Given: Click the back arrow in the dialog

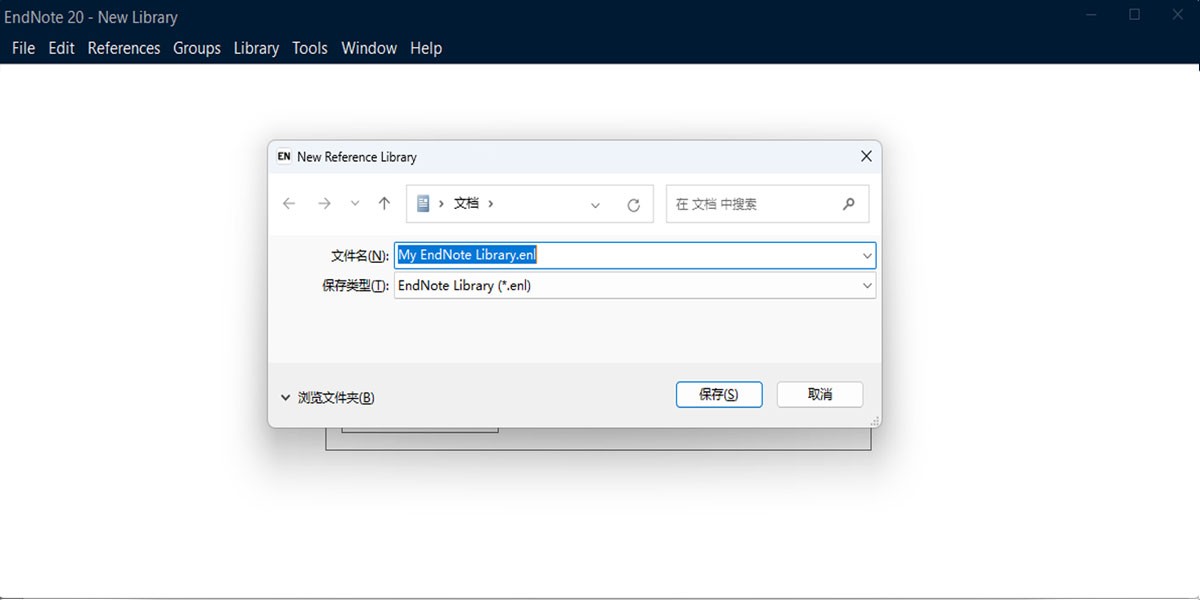Looking at the screenshot, I should 289,204.
